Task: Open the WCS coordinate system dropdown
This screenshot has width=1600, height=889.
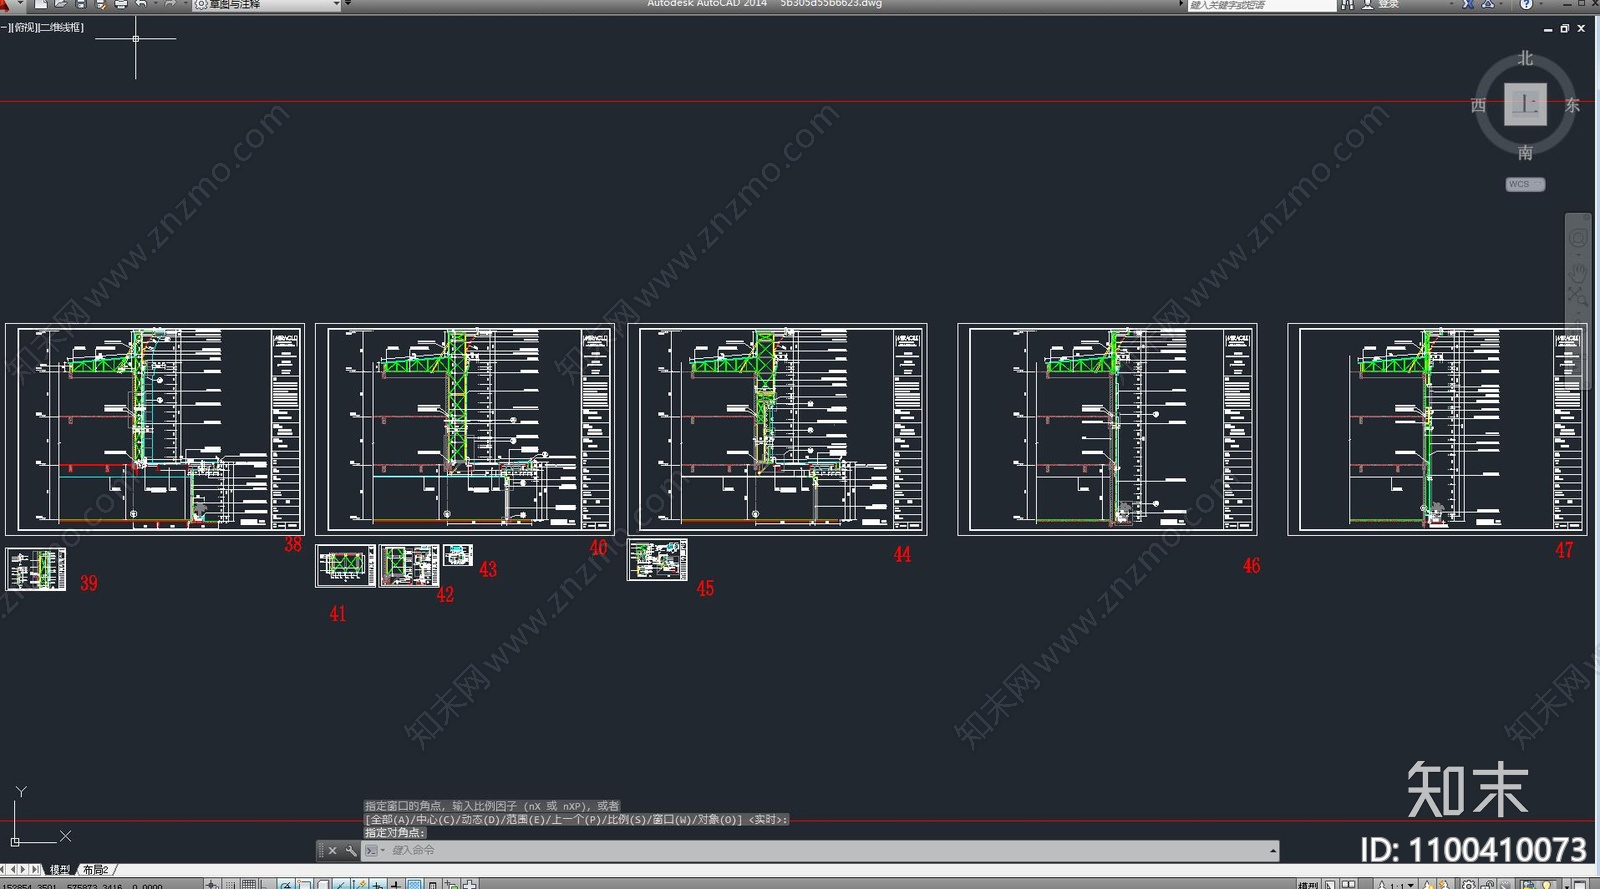Action: 1525,184
